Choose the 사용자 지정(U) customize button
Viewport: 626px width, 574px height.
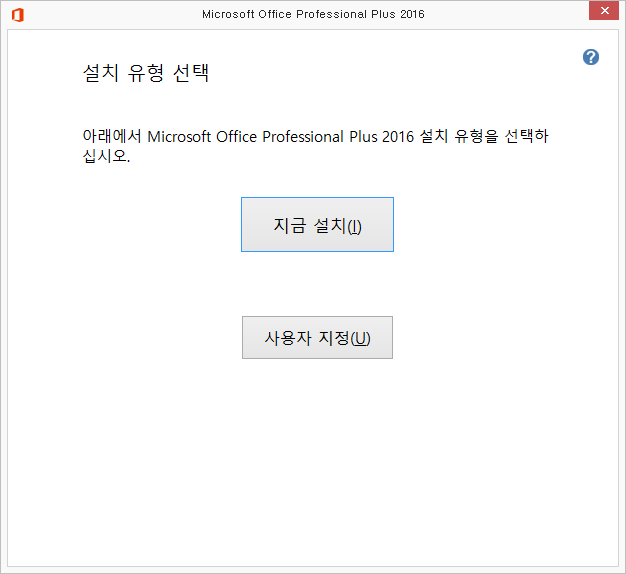pyautogui.click(x=317, y=338)
